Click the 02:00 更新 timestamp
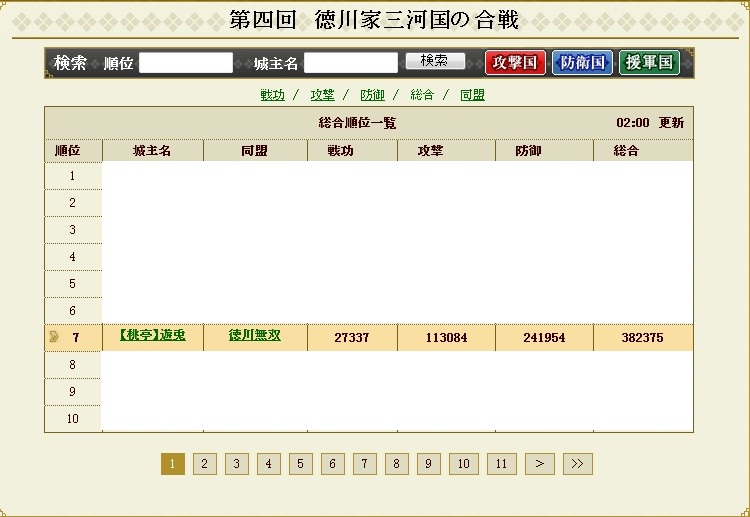This screenshot has height=517, width=750. coord(650,123)
